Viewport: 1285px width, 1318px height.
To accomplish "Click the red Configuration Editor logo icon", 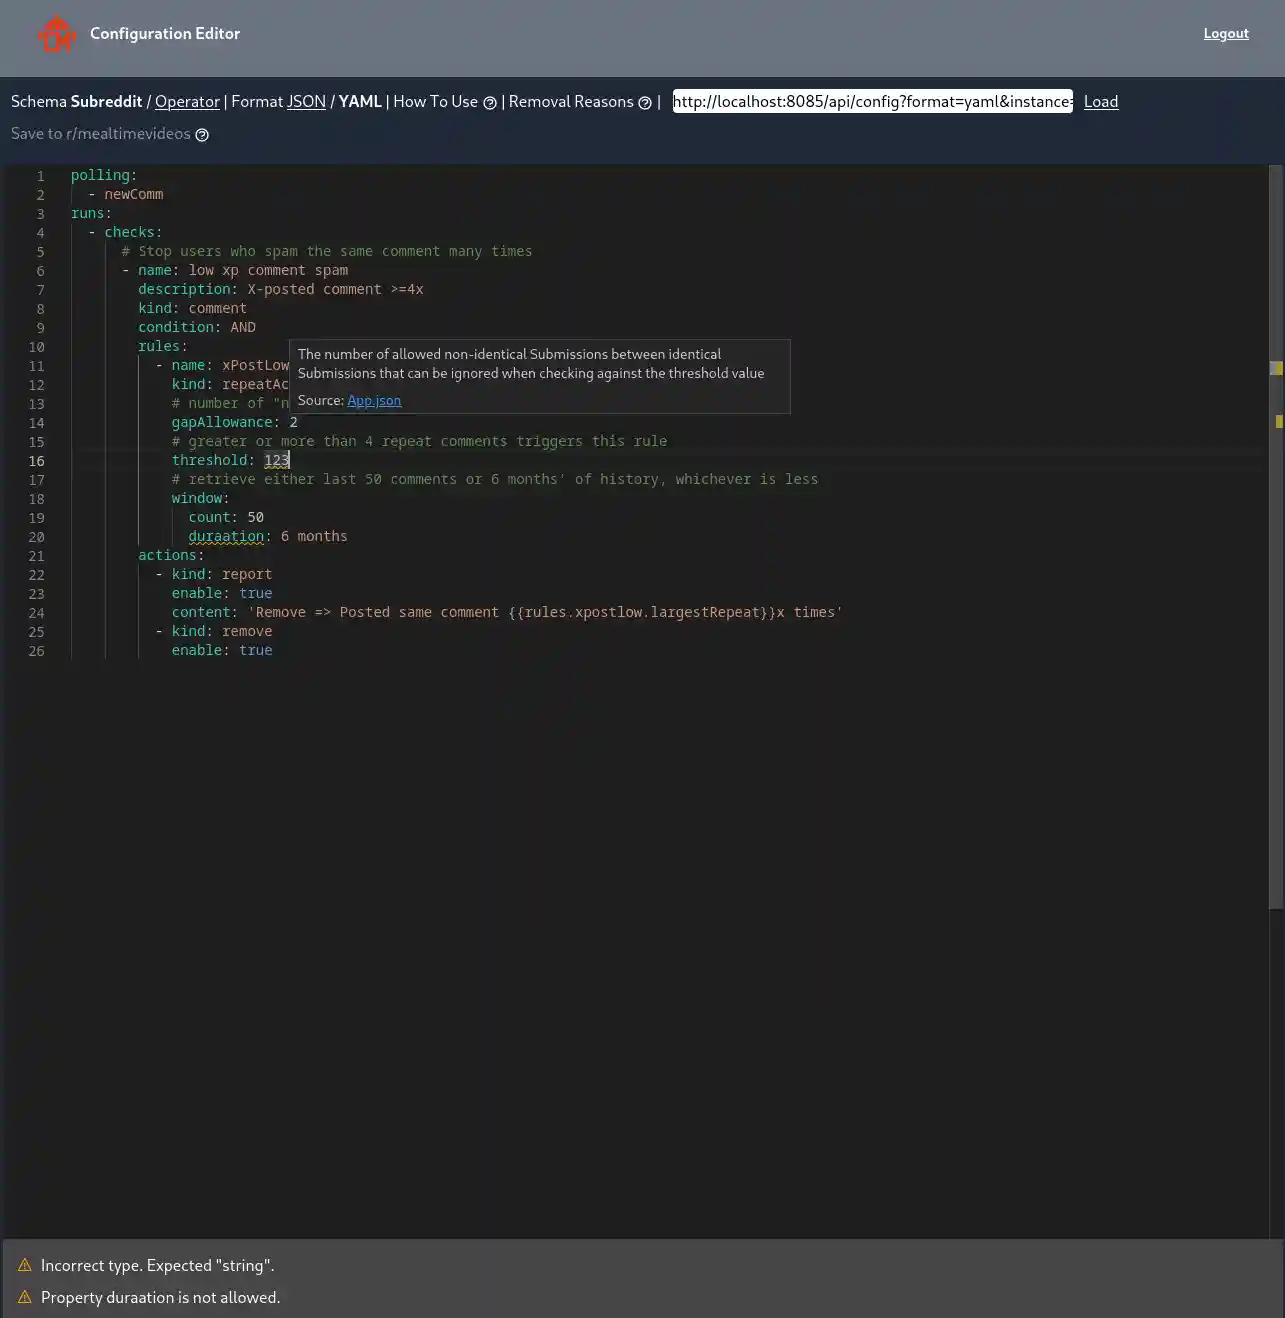I will point(57,33).
